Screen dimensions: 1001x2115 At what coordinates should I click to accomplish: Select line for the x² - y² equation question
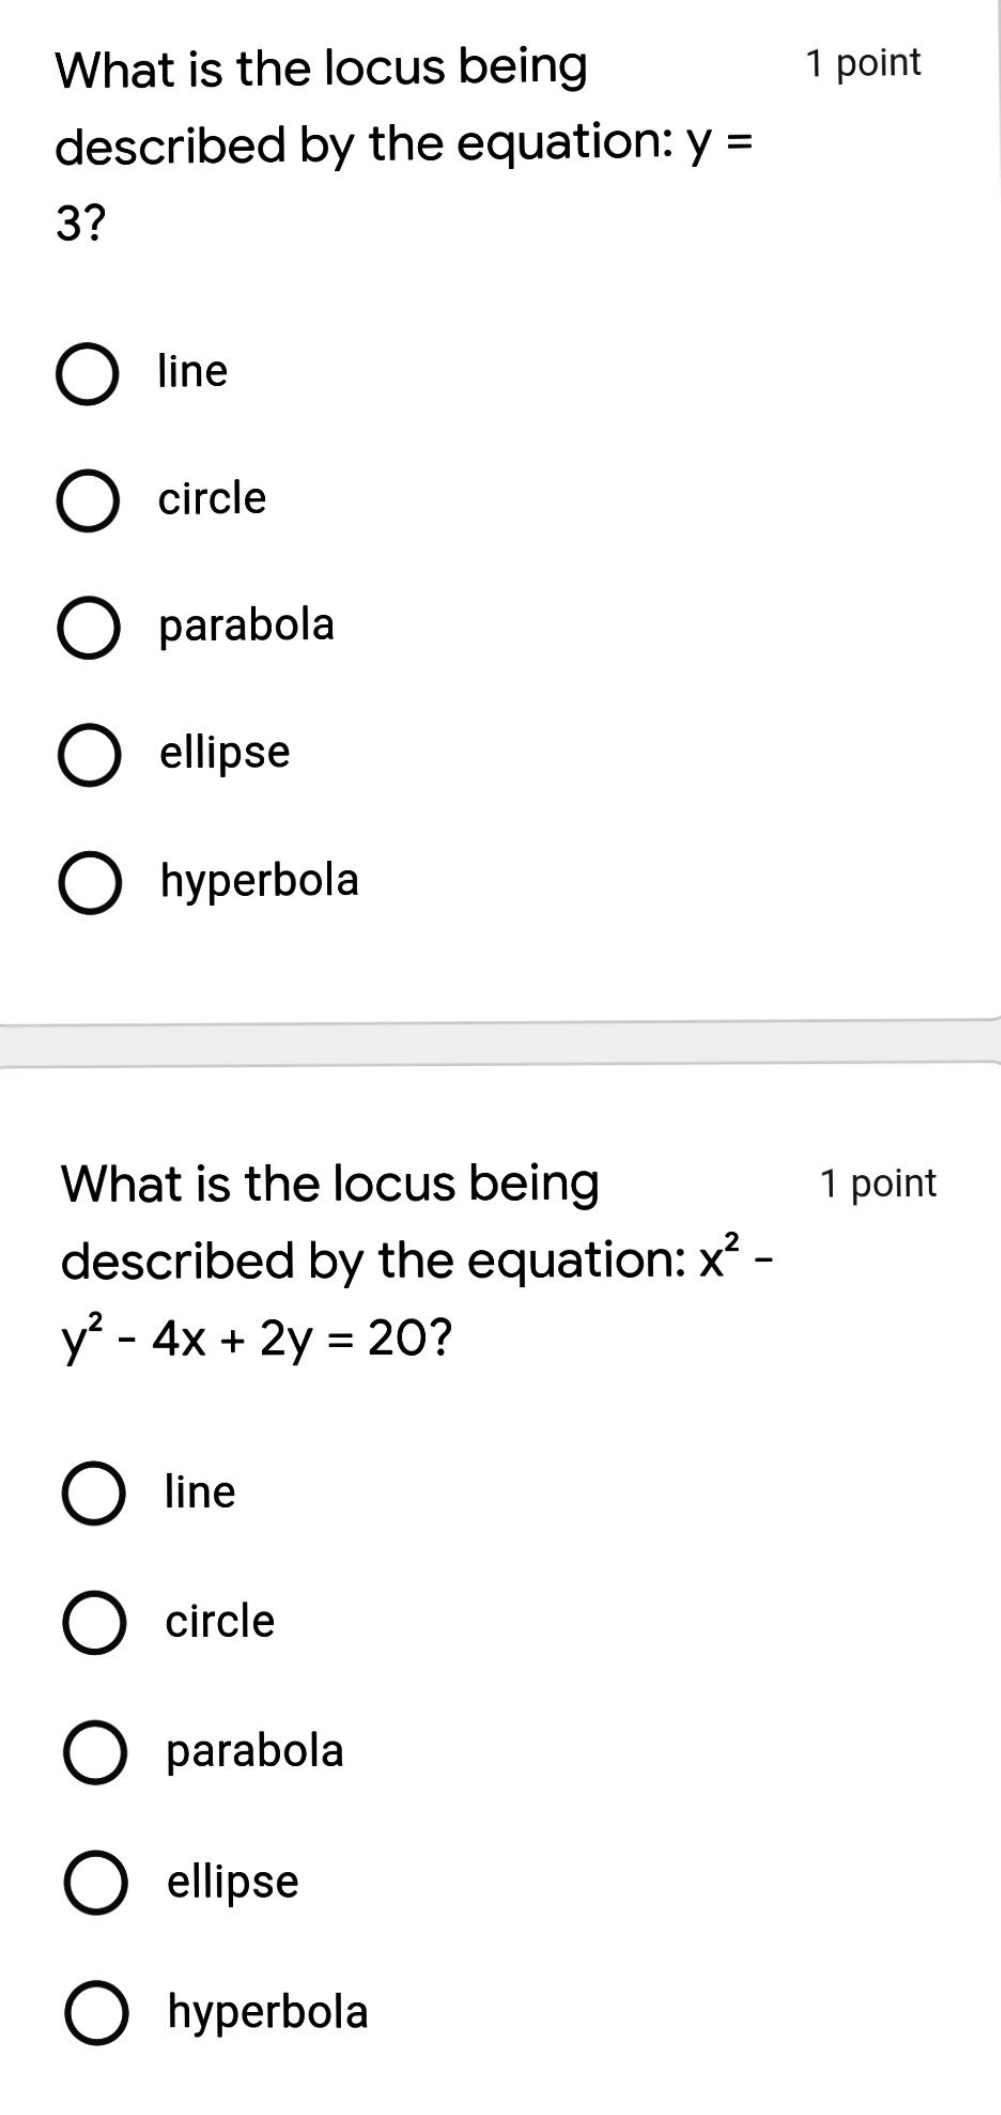click(95, 1491)
